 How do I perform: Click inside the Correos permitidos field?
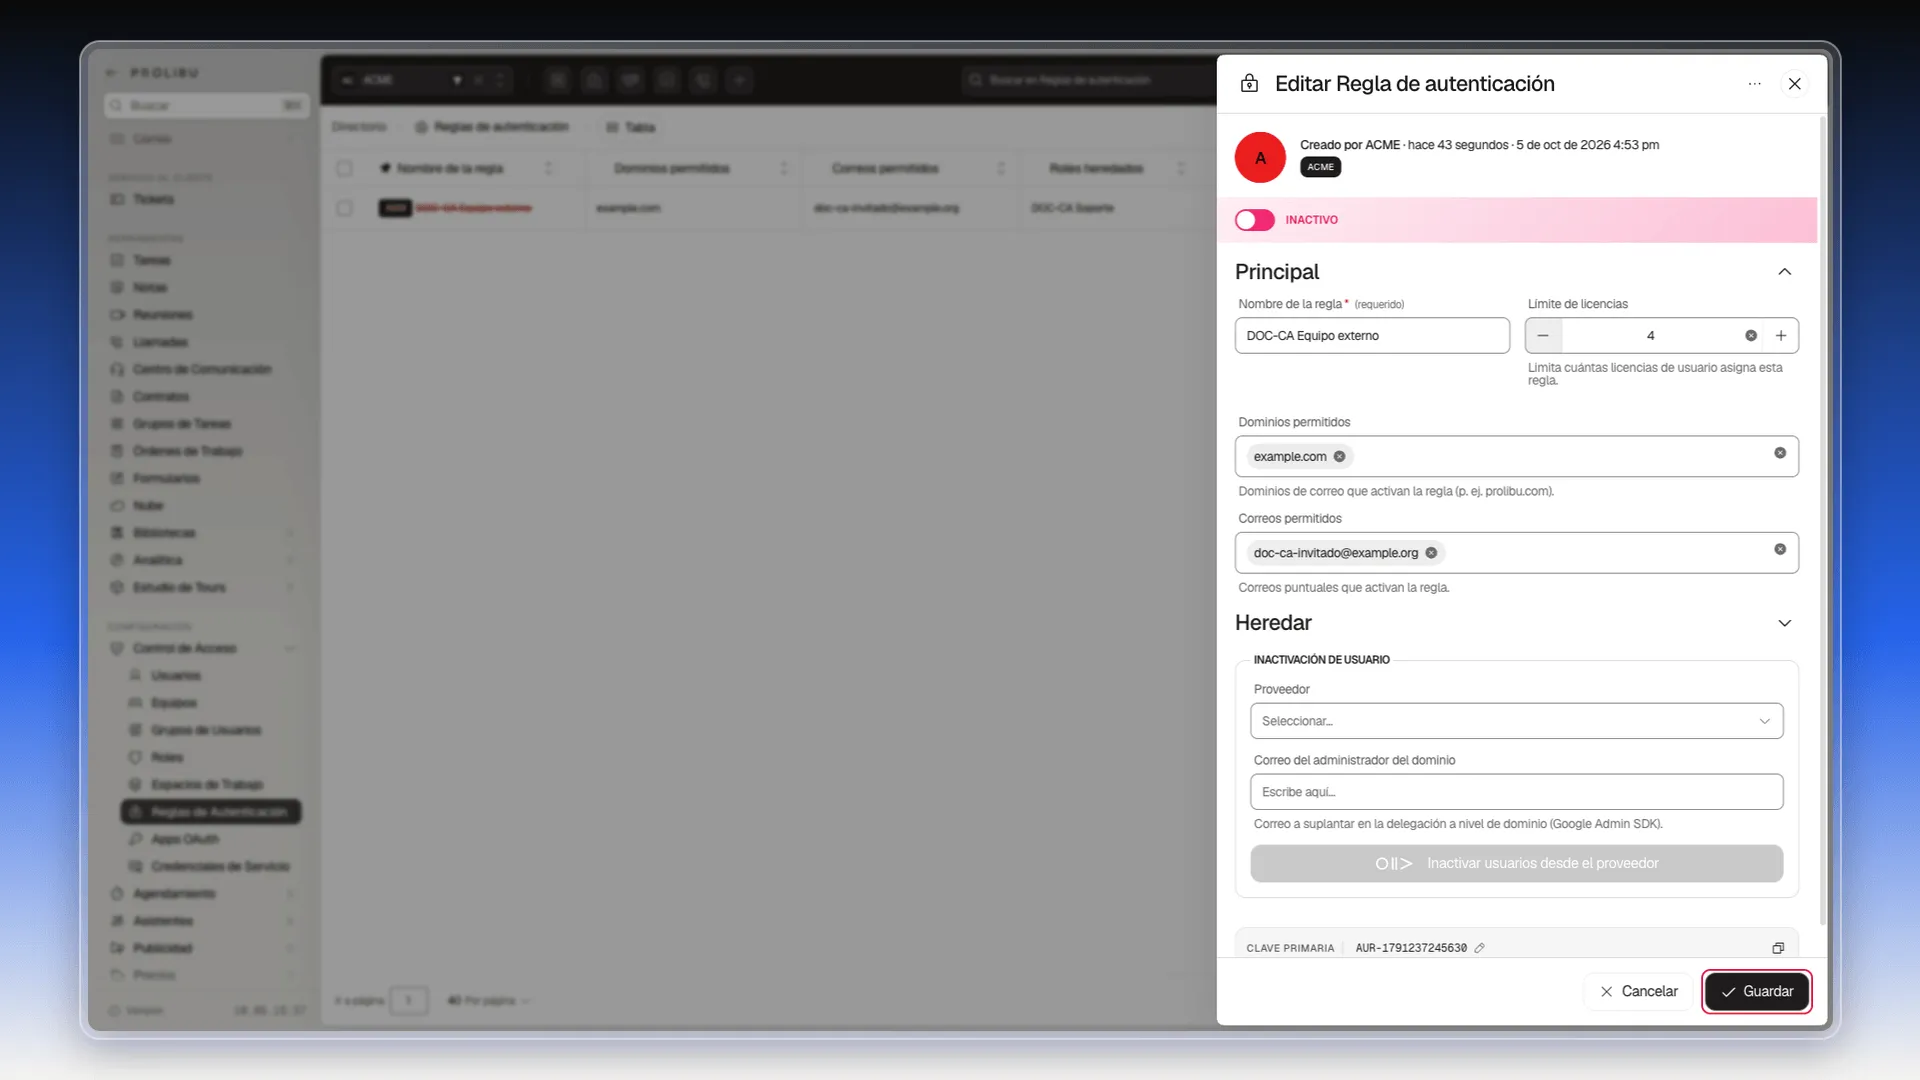coord(1516,553)
